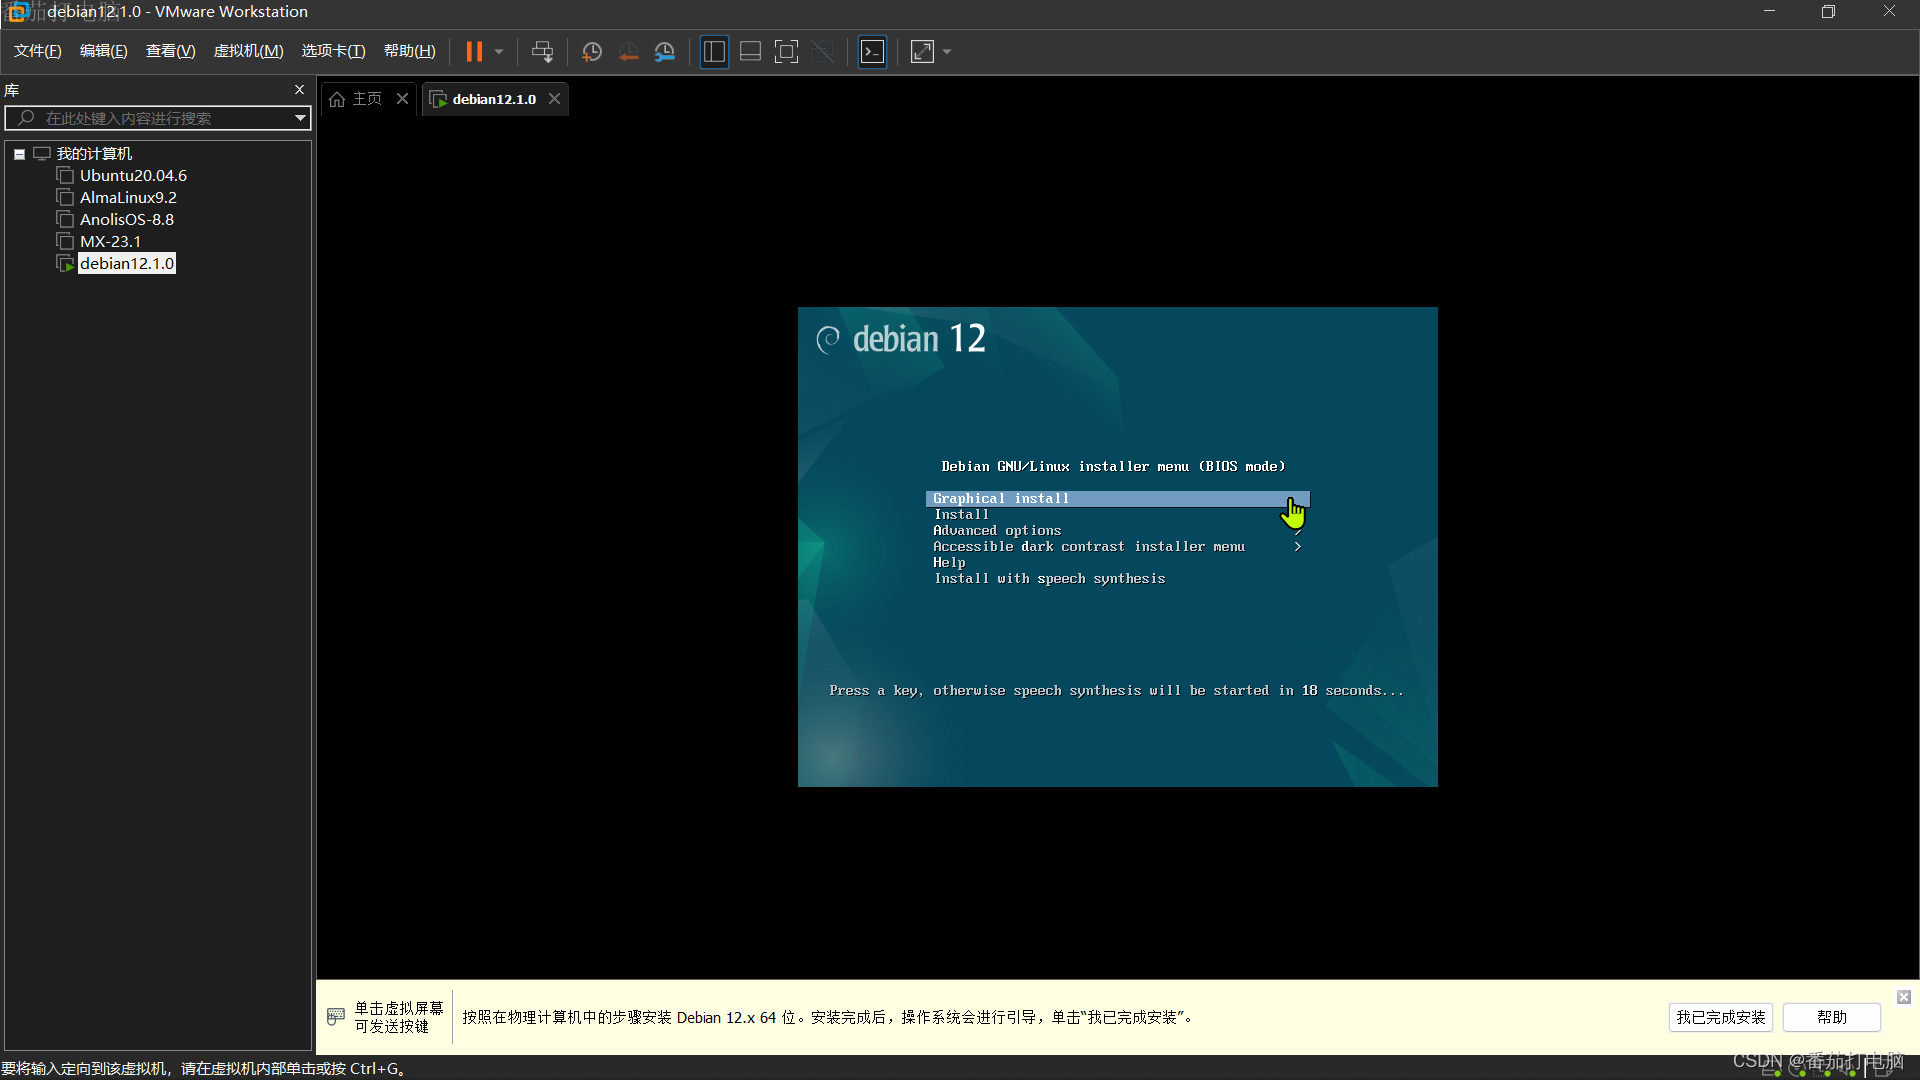Select Ubuntu20.04.6 in the library
The width and height of the screenshot is (1920, 1080).
[133, 175]
